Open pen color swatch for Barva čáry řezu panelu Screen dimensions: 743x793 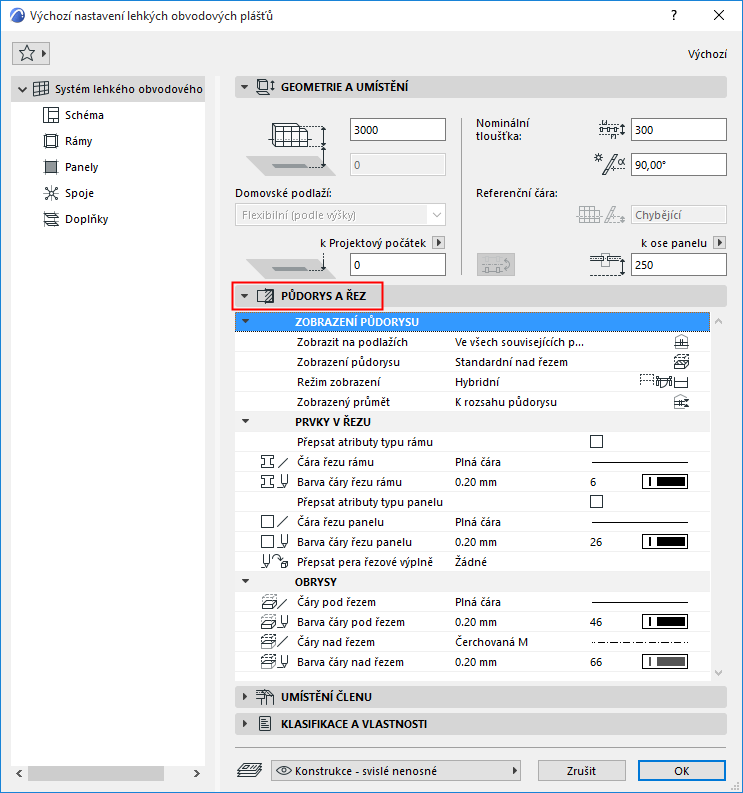[665, 542]
